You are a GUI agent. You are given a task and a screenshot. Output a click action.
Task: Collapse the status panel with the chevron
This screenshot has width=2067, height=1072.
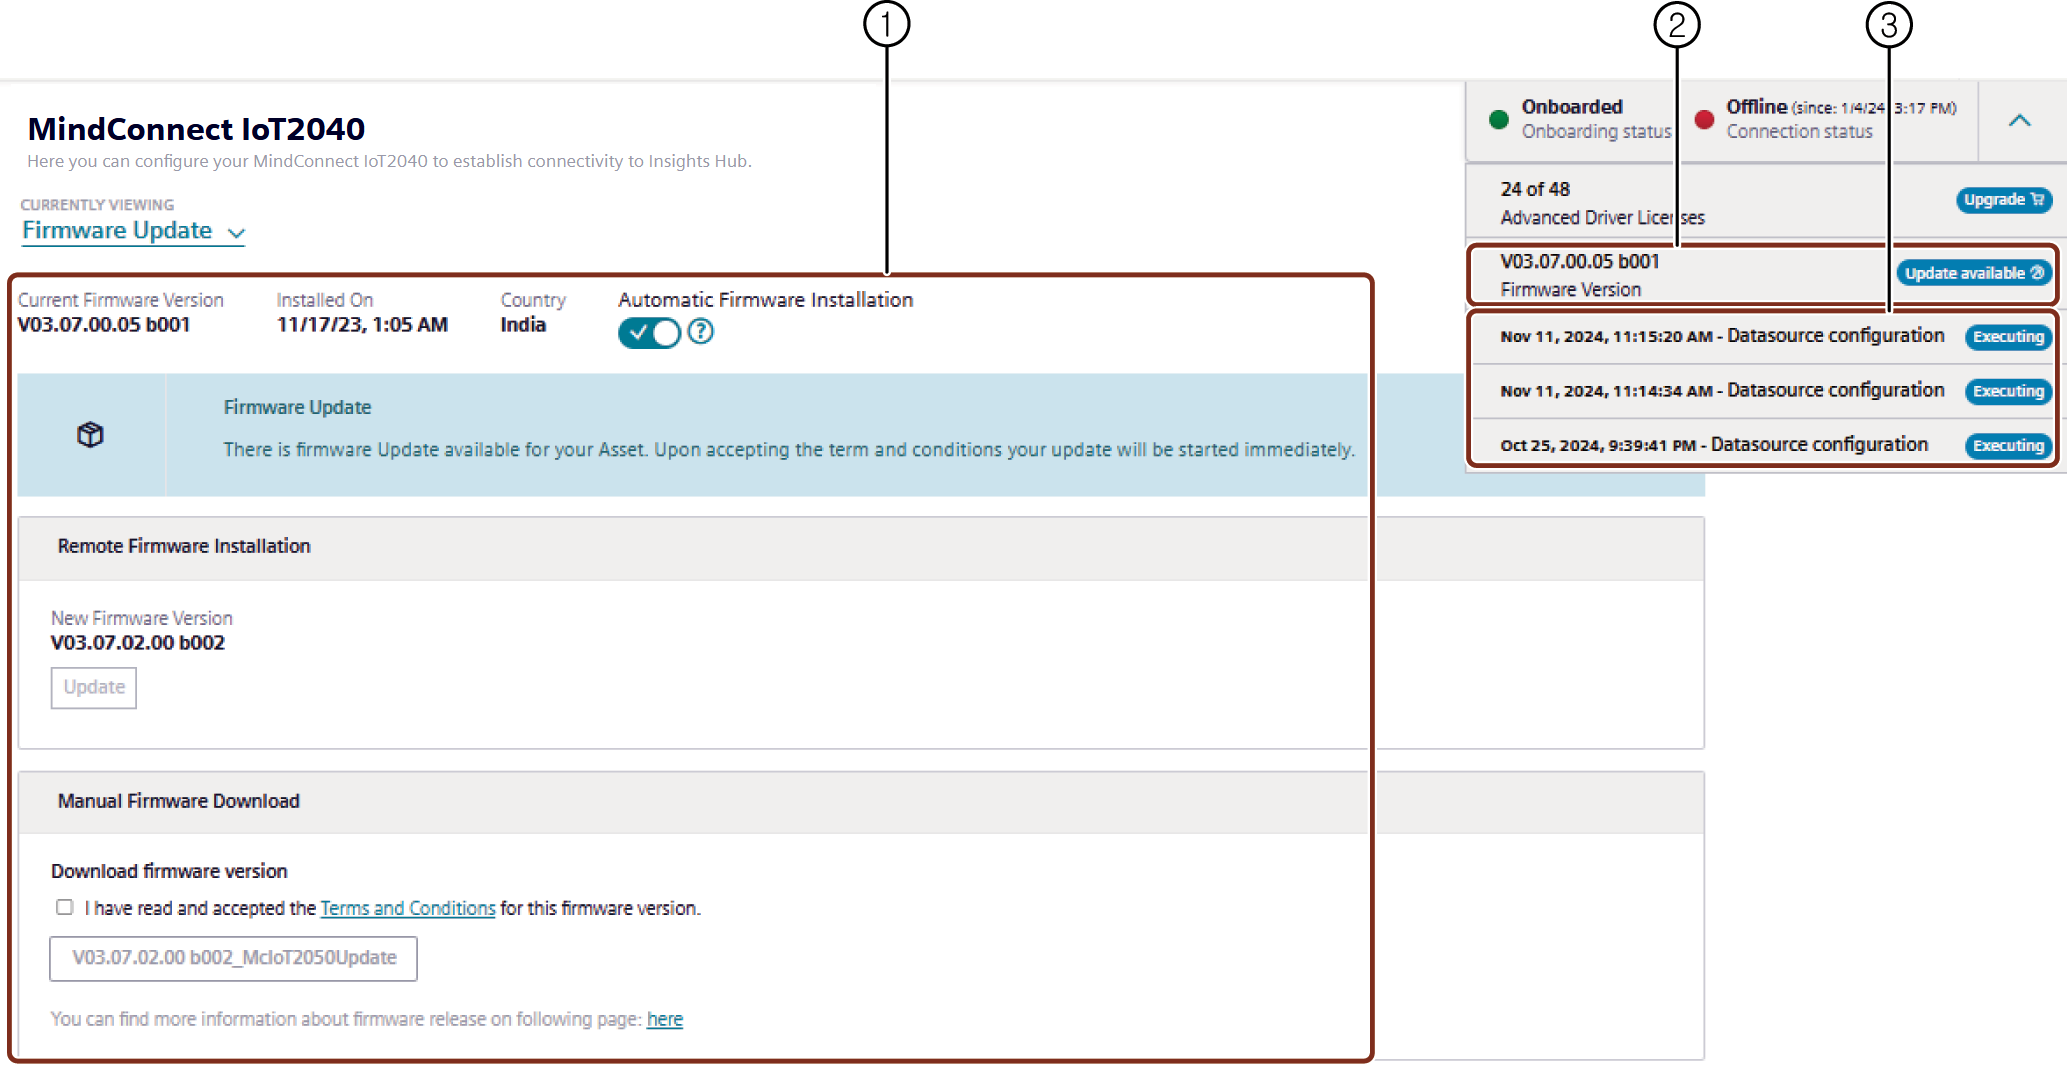point(2020,121)
